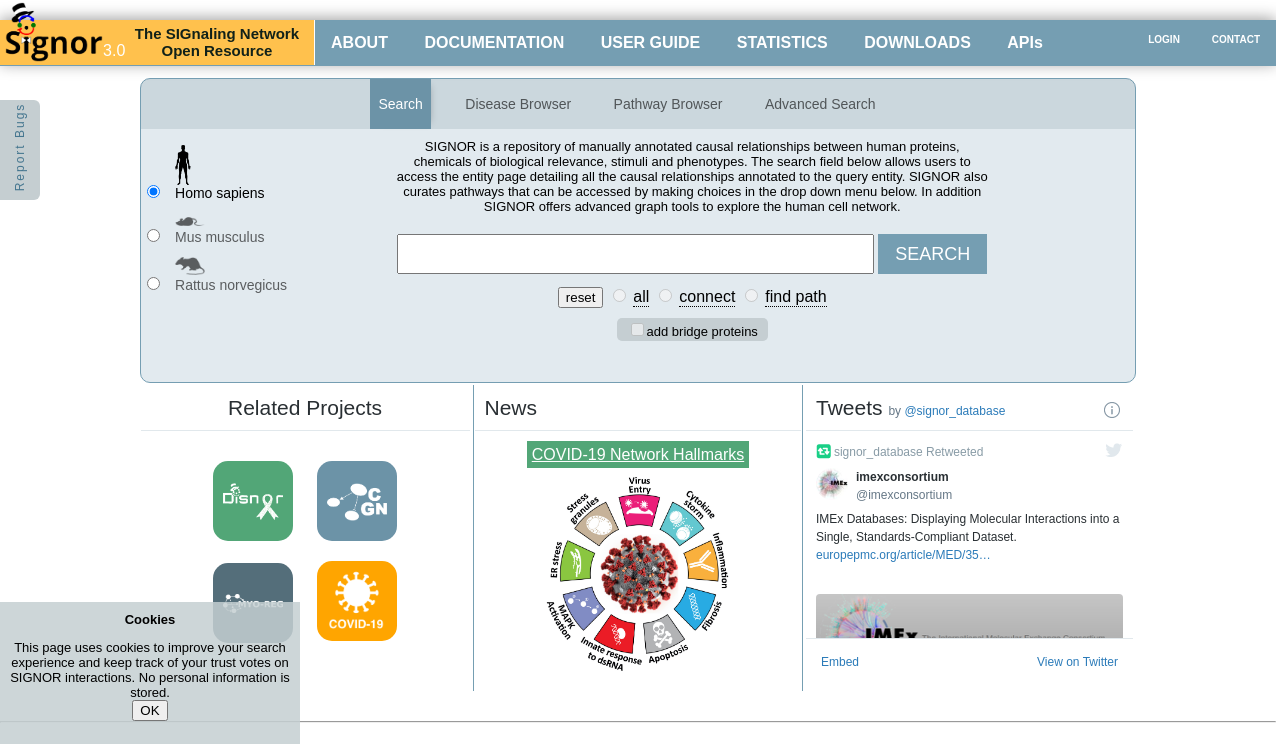Switch to the Advanced Search tab
This screenshot has width=1276, height=744.
point(820,104)
